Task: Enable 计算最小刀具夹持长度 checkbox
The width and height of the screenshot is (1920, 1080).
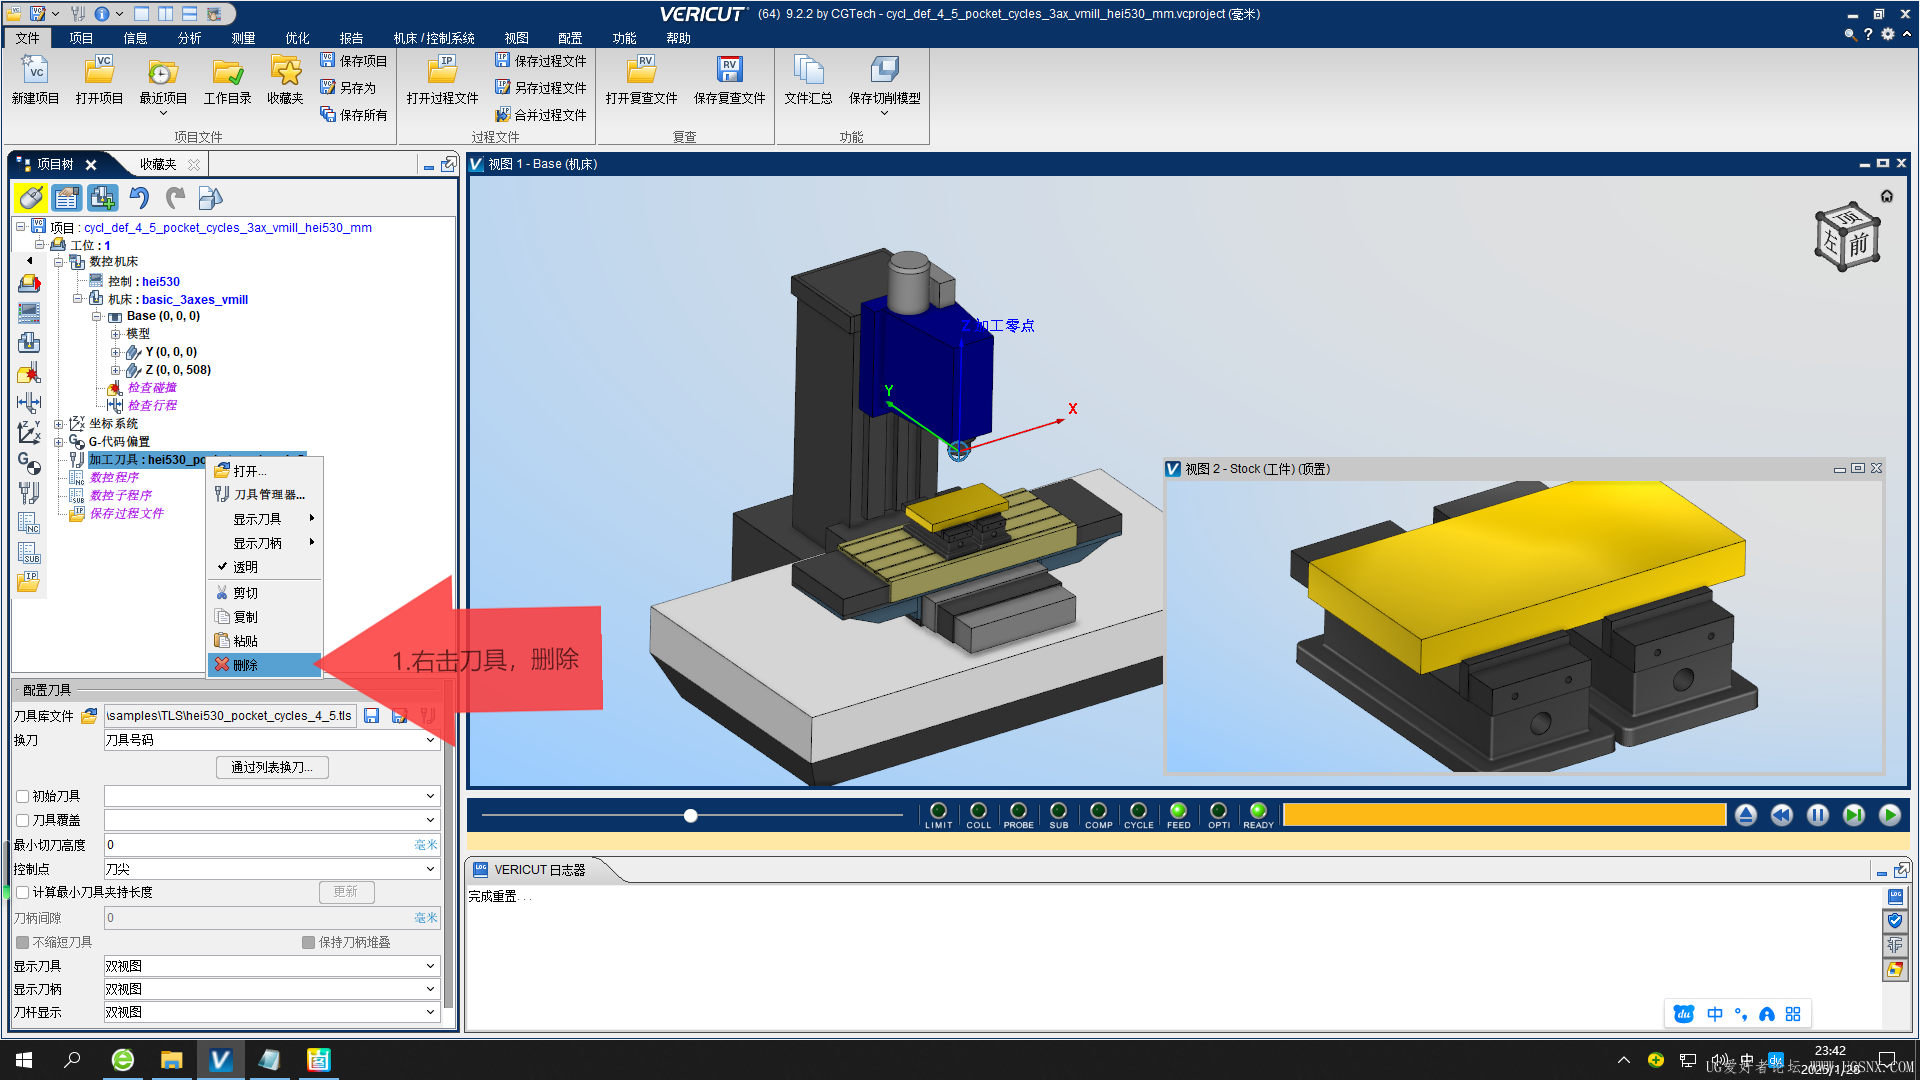Action: click(x=22, y=893)
